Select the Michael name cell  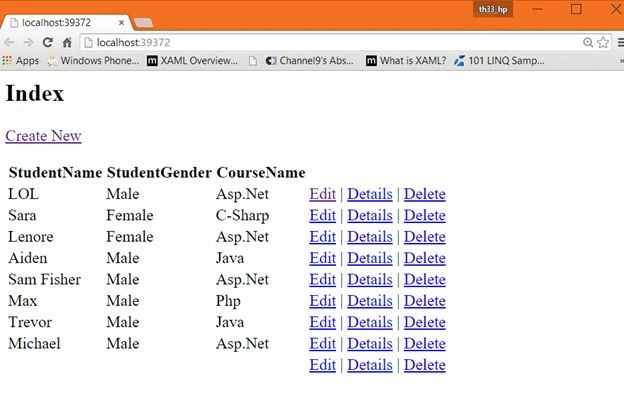pos(34,344)
